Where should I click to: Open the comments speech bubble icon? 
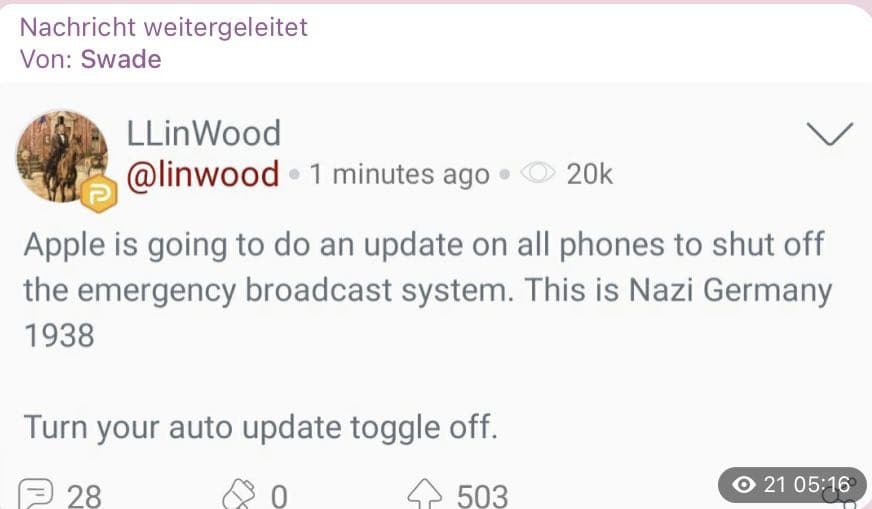point(36,493)
